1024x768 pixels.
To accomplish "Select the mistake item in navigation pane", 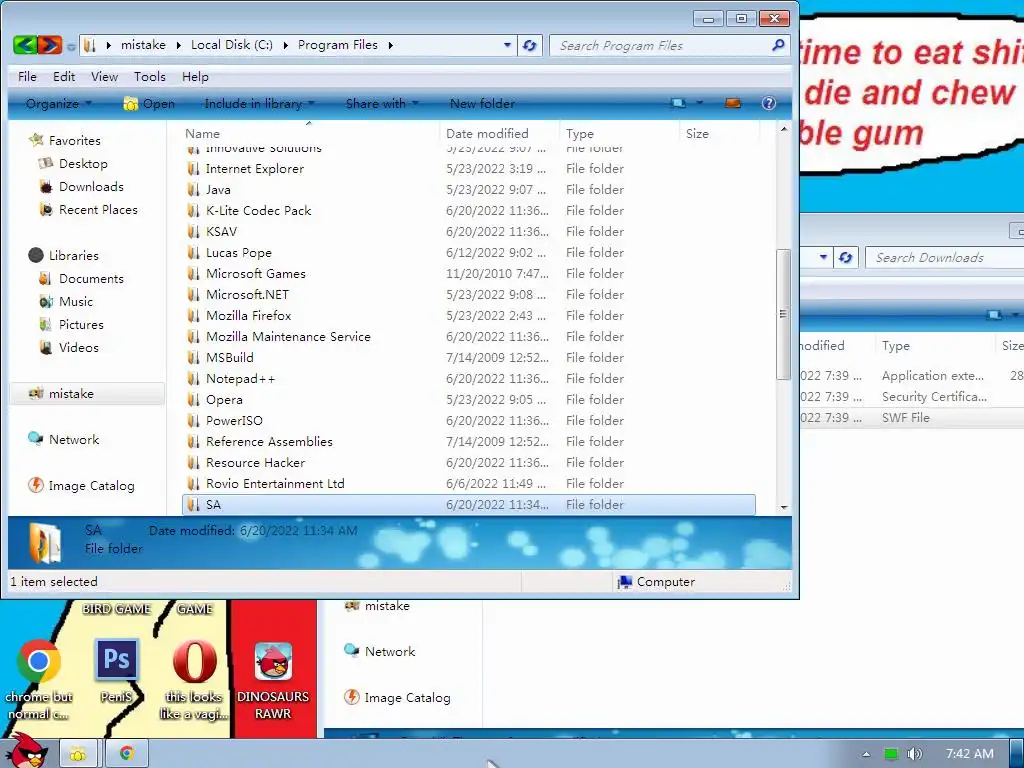I will tap(88, 394).
